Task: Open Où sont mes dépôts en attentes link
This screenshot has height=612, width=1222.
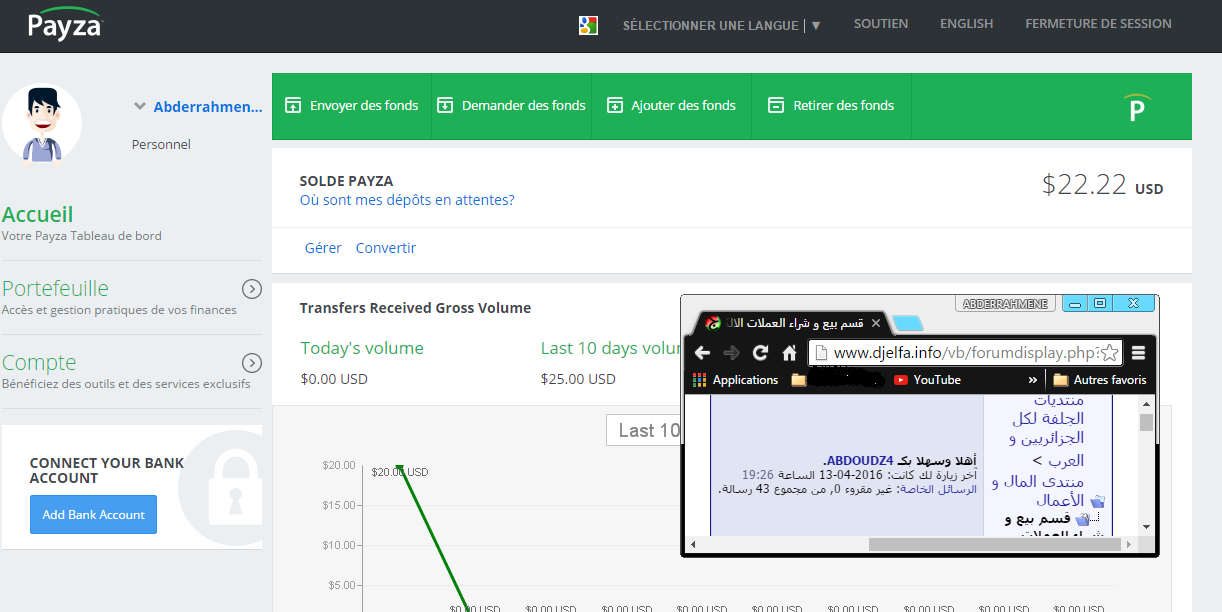Action: [407, 200]
